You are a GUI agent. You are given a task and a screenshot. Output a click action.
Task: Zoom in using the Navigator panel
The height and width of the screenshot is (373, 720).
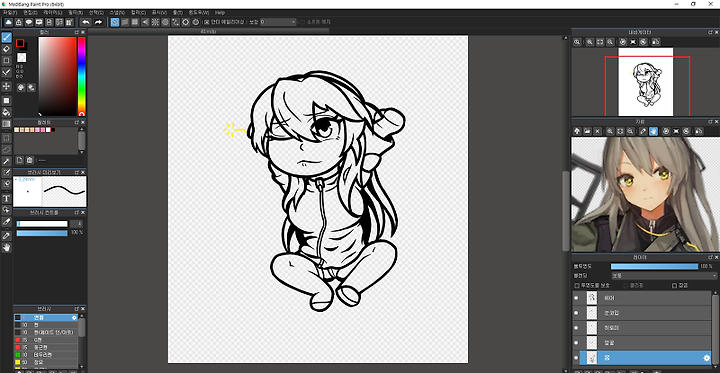tap(590, 42)
